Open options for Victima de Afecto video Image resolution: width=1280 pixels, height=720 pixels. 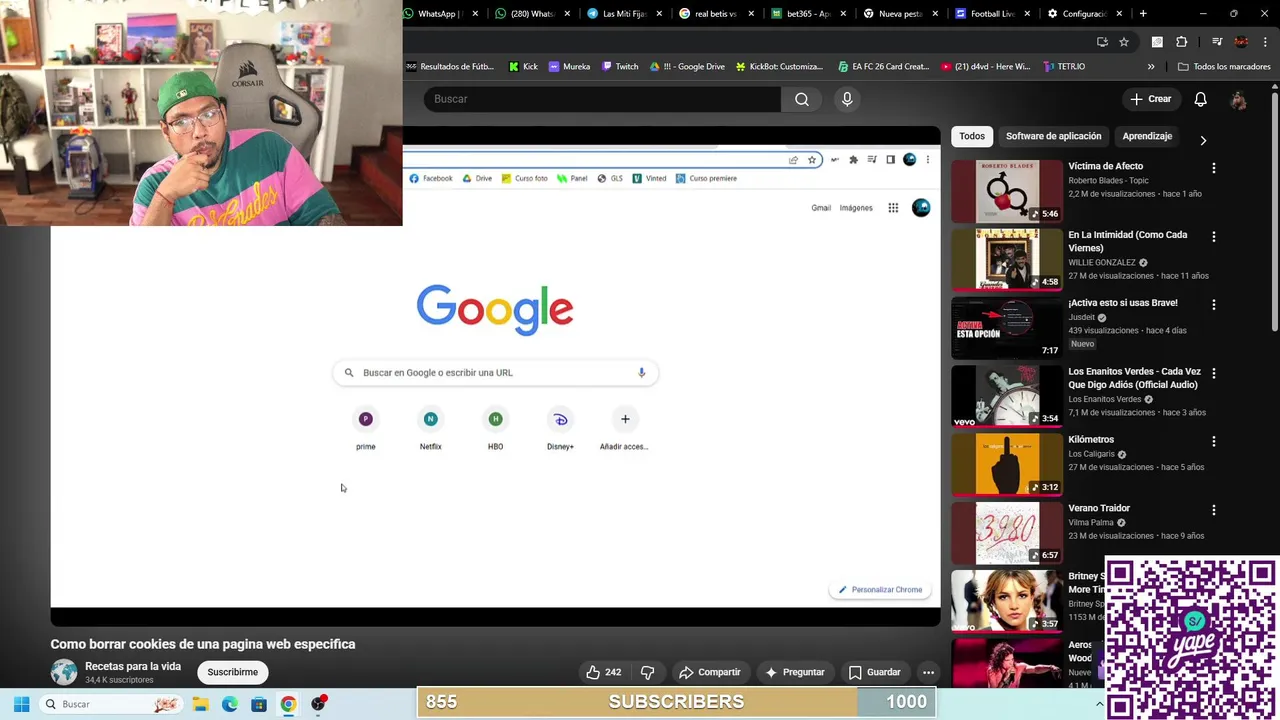click(1214, 168)
